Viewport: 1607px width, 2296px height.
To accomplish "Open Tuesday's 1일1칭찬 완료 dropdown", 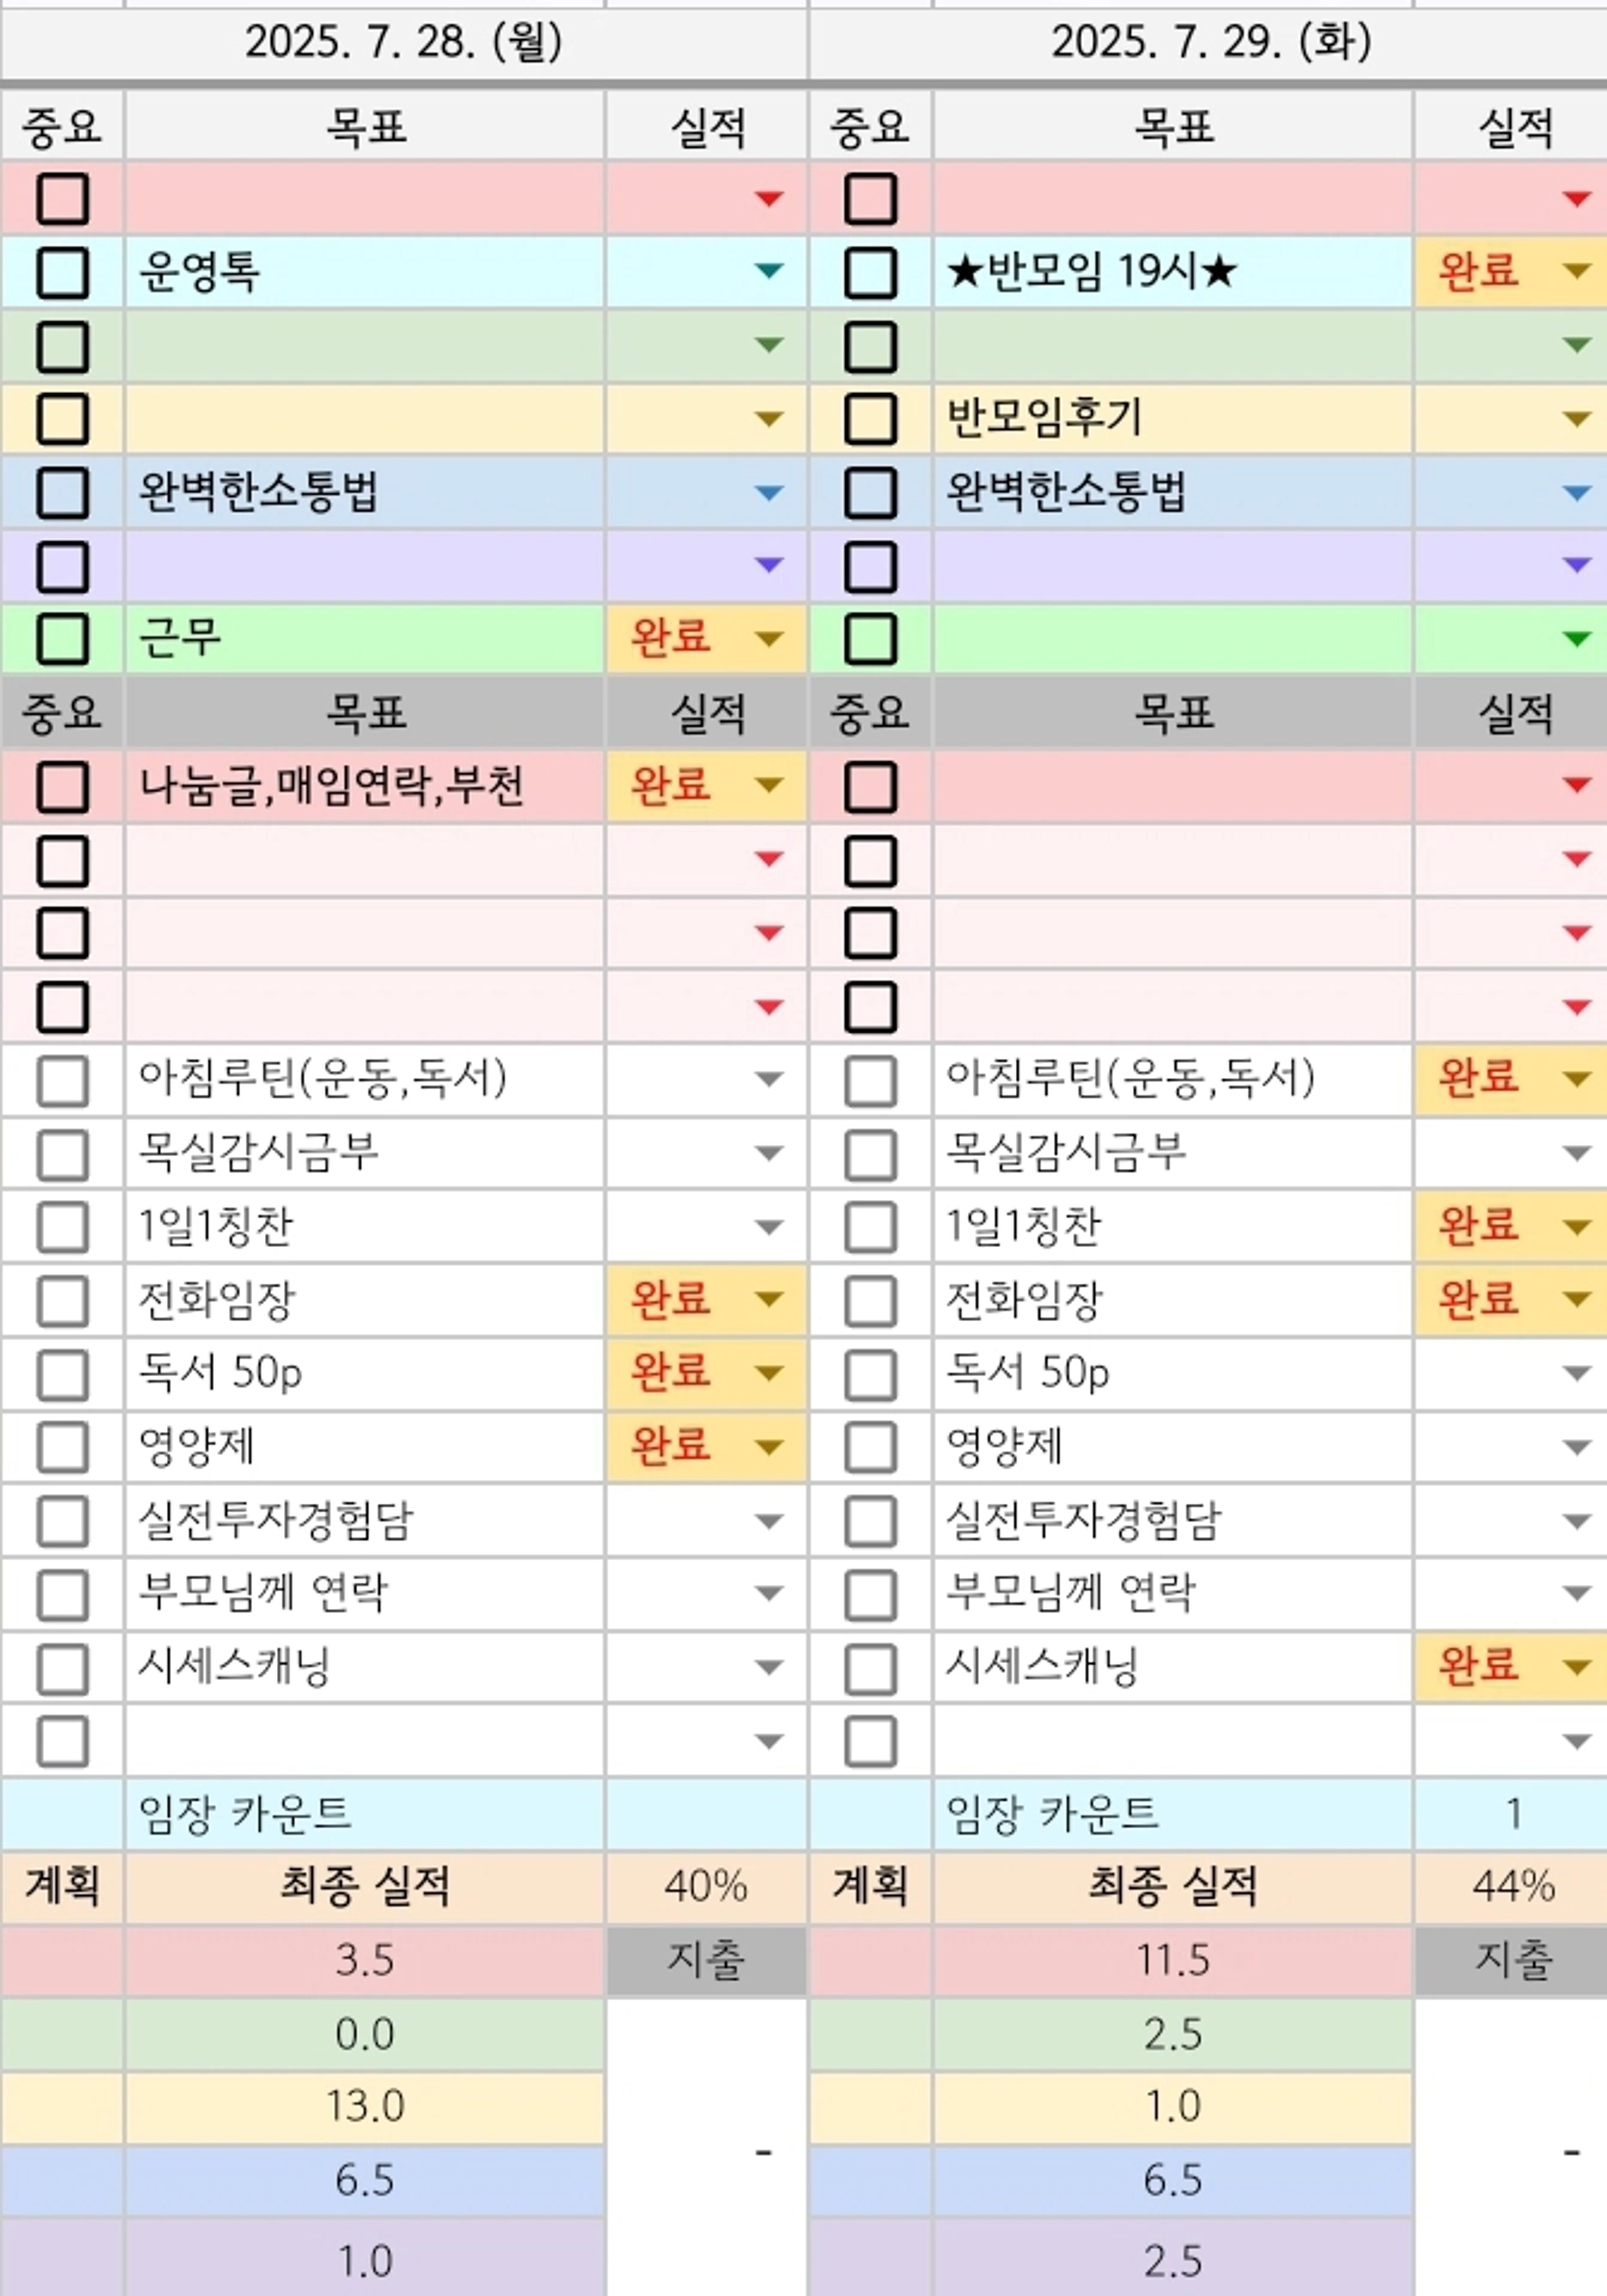I will [x=1576, y=1226].
